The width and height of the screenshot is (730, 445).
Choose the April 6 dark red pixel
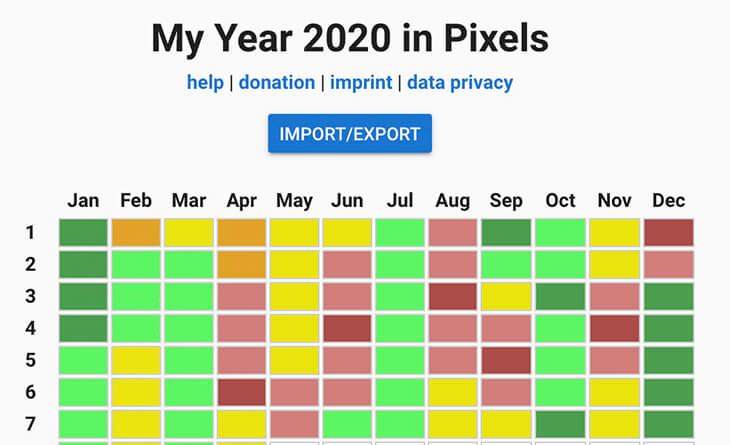[242, 392]
